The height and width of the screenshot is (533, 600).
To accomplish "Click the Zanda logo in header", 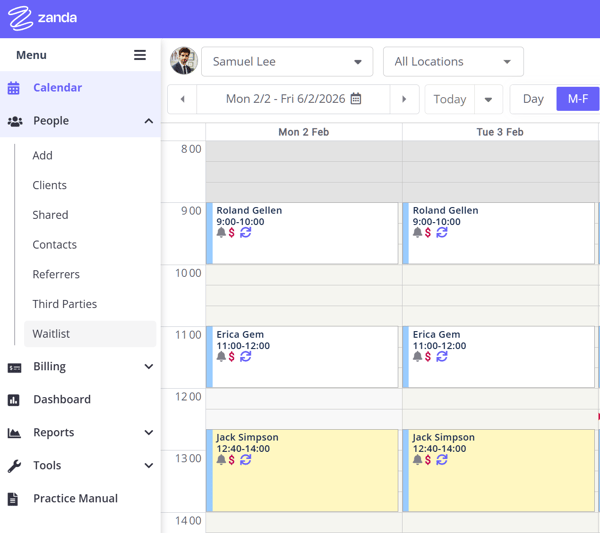I will click(x=43, y=18).
